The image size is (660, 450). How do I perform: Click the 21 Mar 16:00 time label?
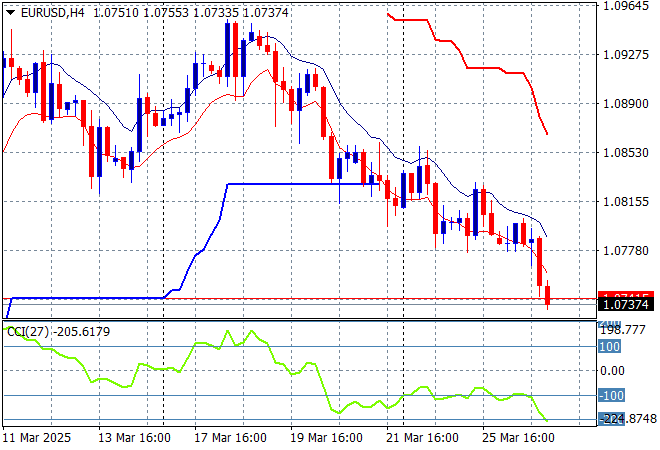(422, 438)
